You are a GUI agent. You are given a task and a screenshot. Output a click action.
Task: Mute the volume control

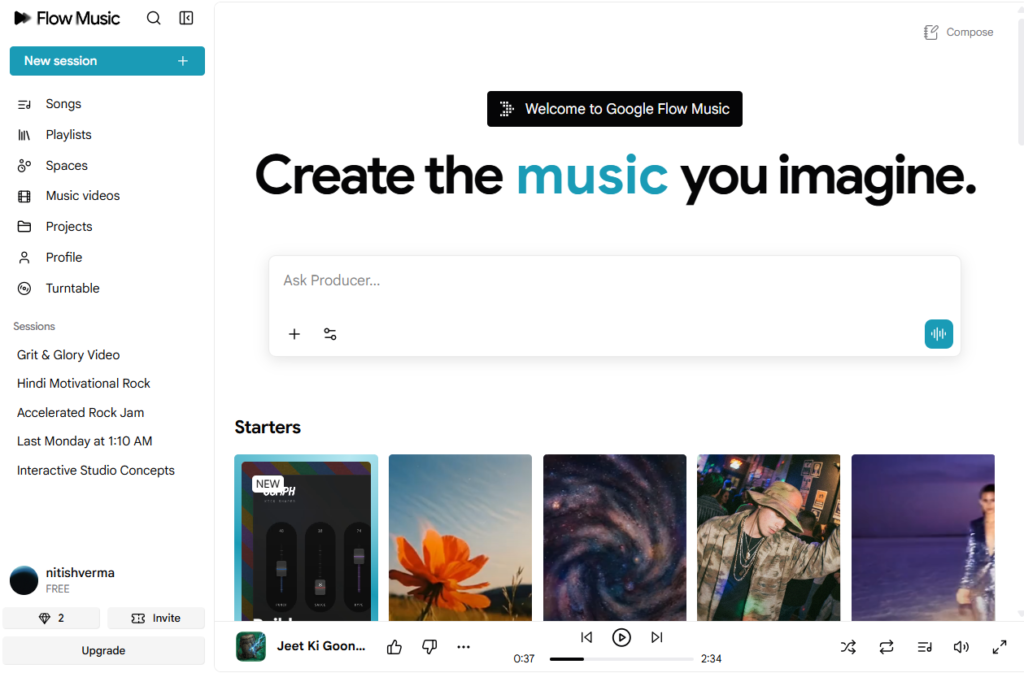[x=960, y=646]
